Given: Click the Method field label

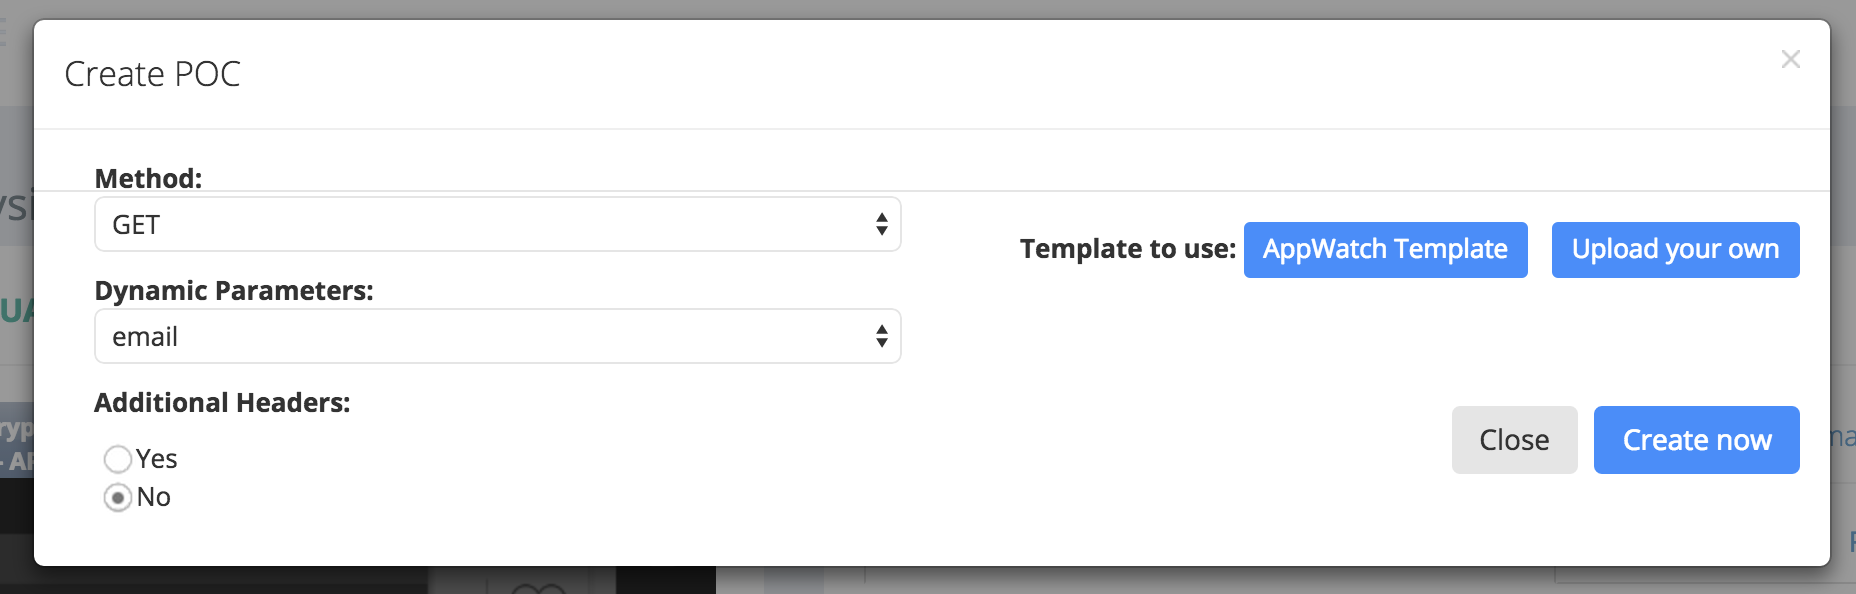Looking at the screenshot, I should pos(148,179).
